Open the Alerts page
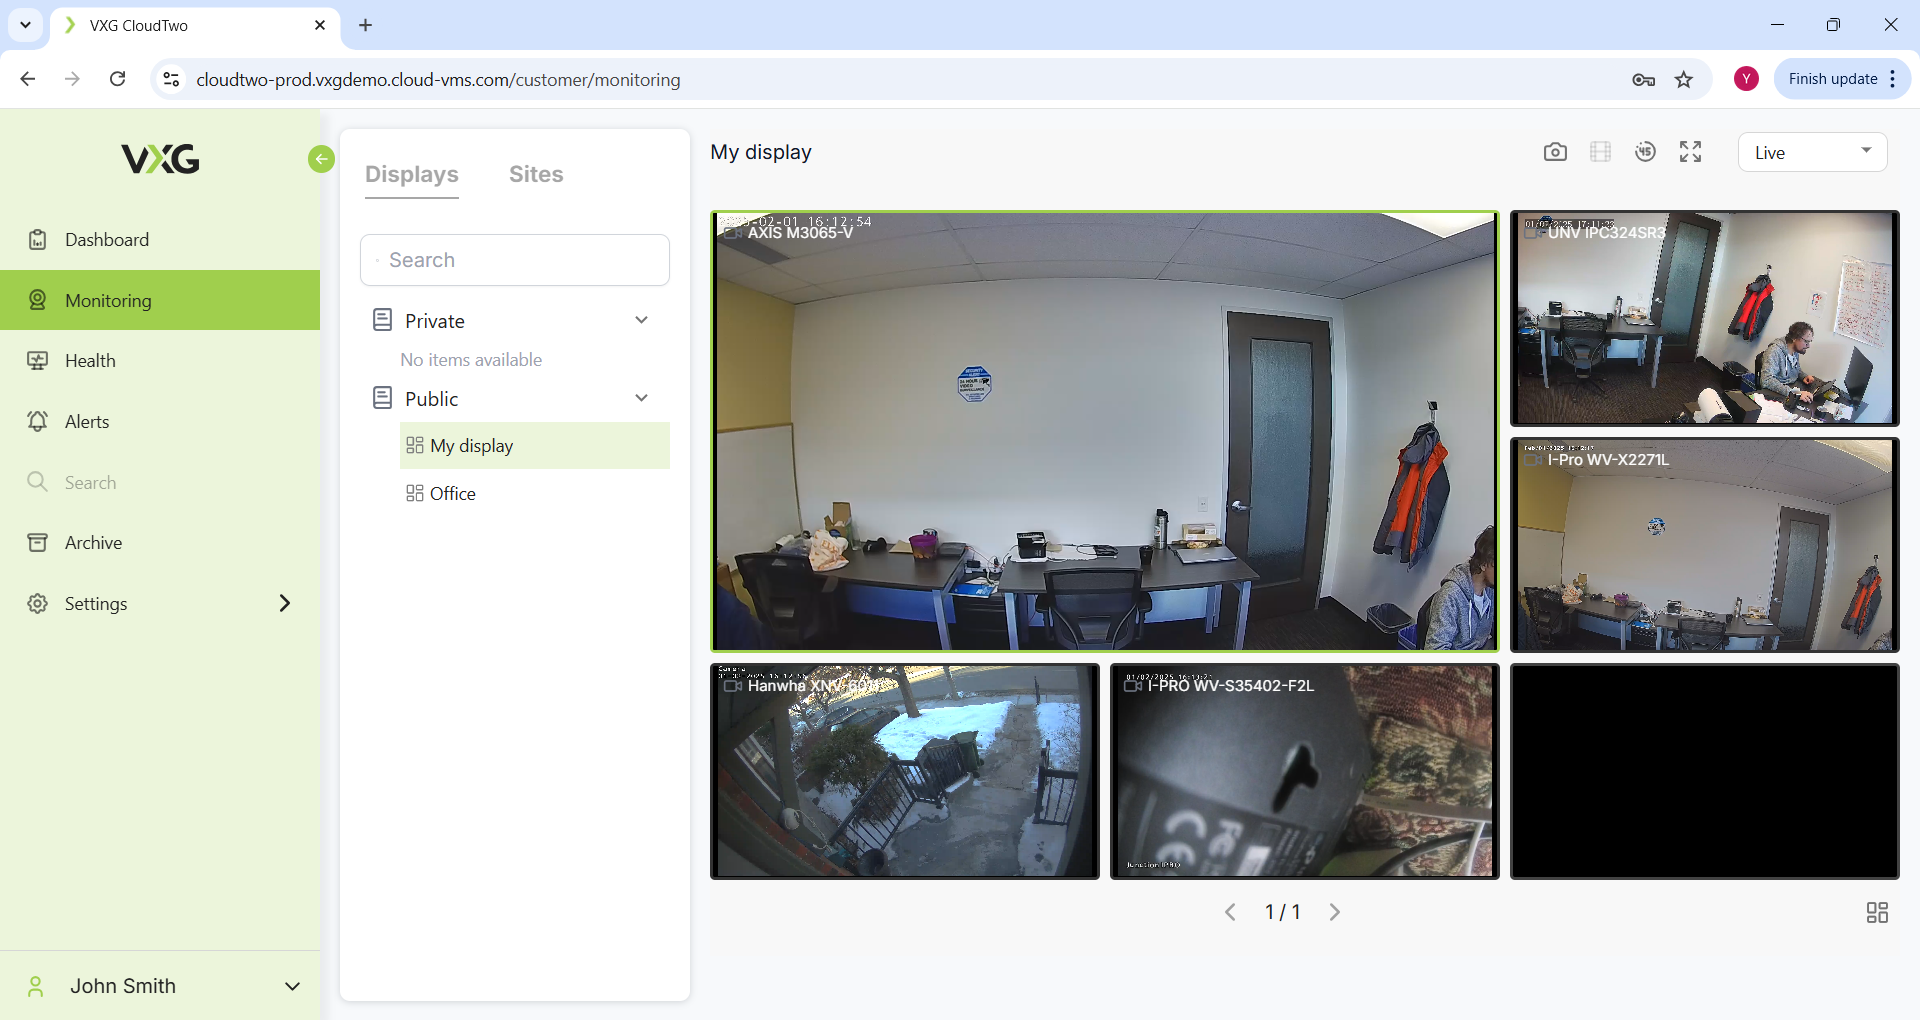Image resolution: width=1920 pixels, height=1020 pixels. [87, 422]
